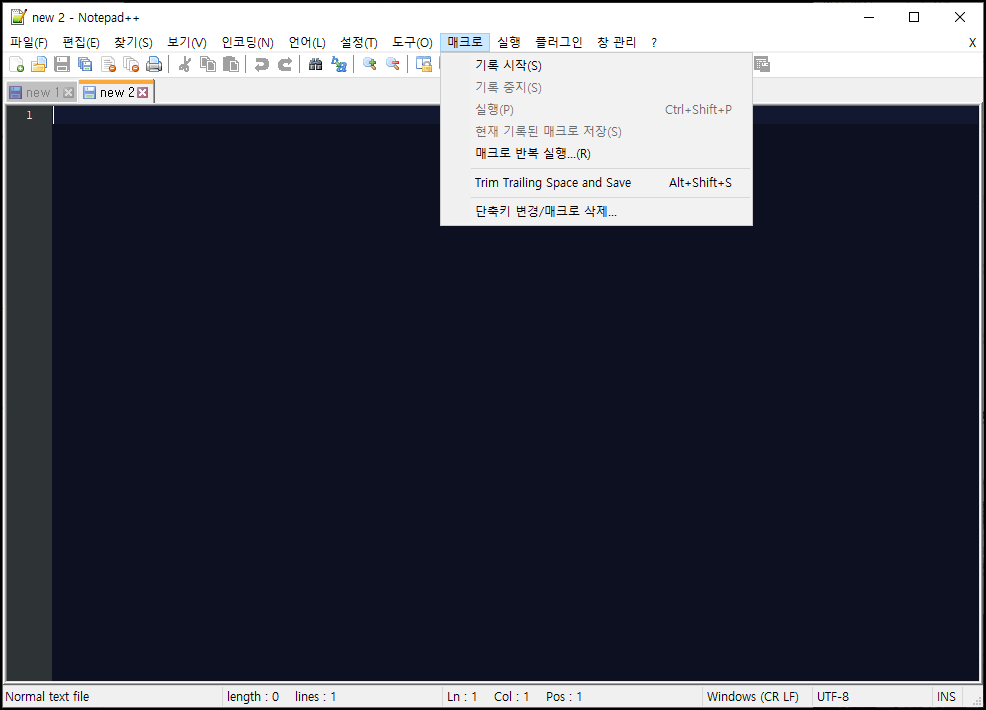This screenshot has height=710, width=986.
Task: Click the Cut scissors icon
Action: [x=184, y=64]
